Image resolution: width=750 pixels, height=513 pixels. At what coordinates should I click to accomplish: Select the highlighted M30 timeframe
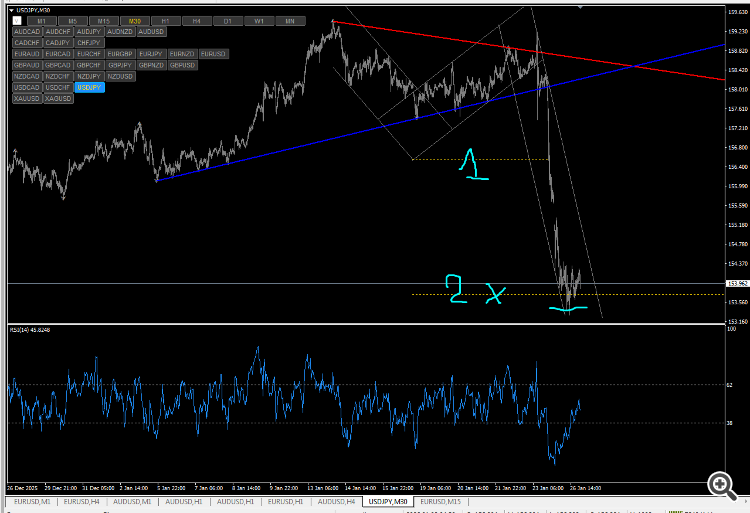click(x=135, y=21)
